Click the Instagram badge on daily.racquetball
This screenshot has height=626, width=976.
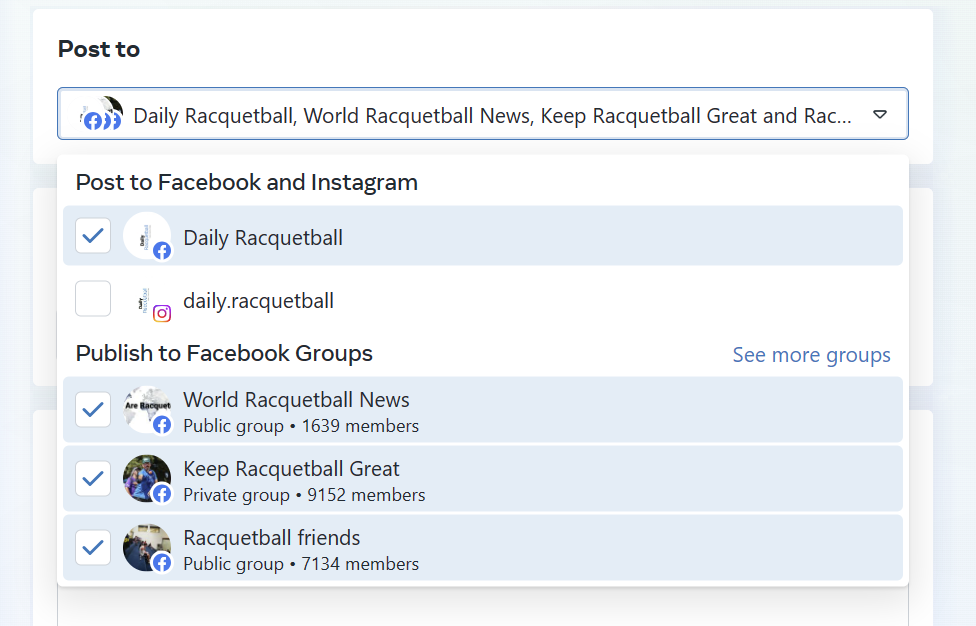[x=162, y=313]
